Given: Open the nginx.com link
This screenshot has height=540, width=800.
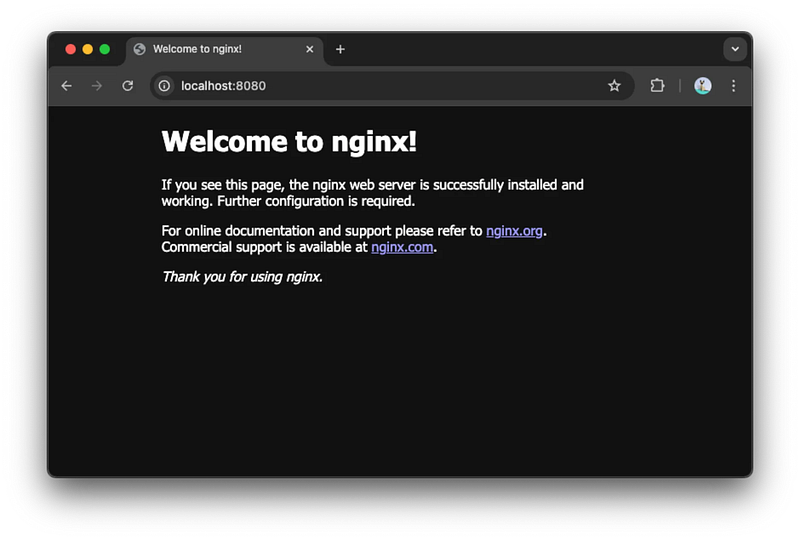Looking at the screenshot, I should coord(402,247).
